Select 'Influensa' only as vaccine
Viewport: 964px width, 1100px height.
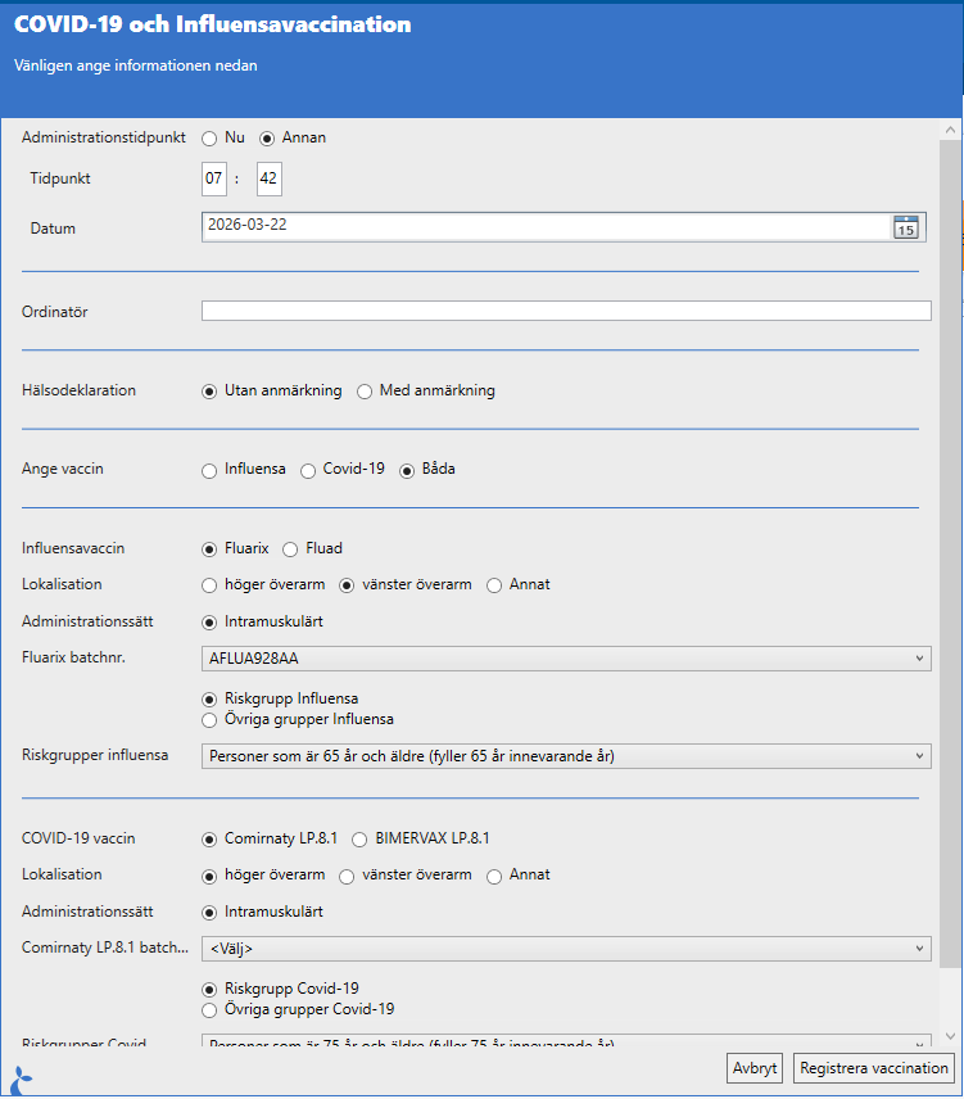click(209, 470)
